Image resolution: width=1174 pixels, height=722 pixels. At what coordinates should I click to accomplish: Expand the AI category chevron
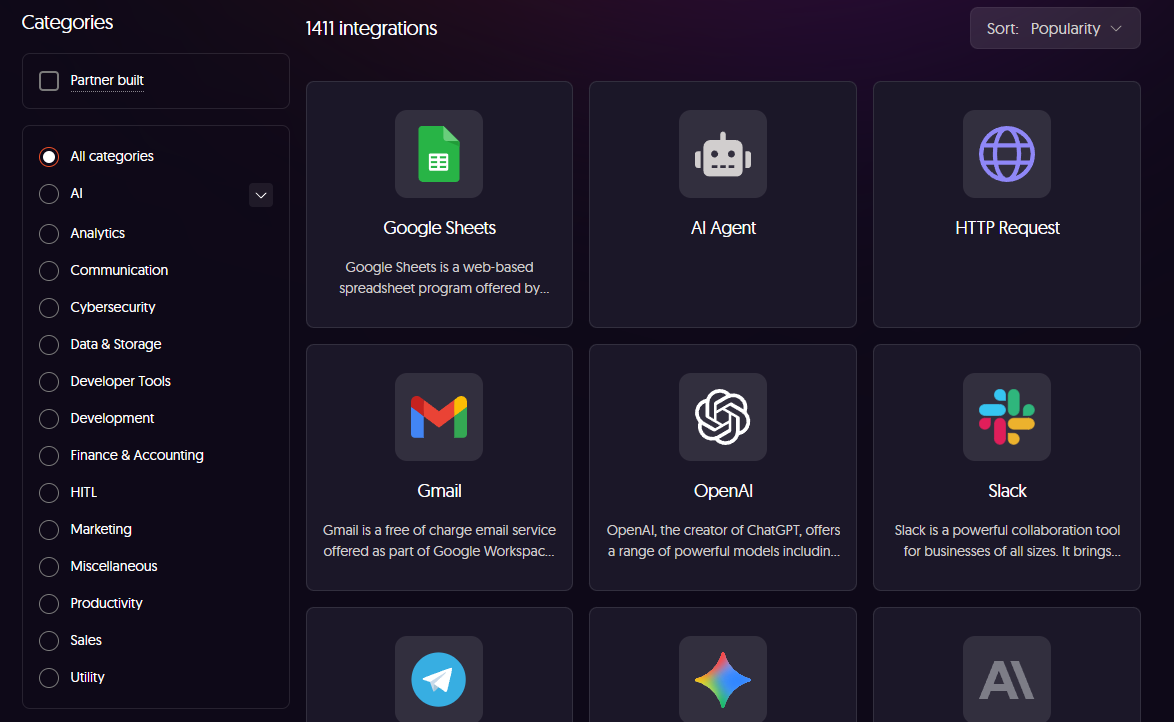261,195
